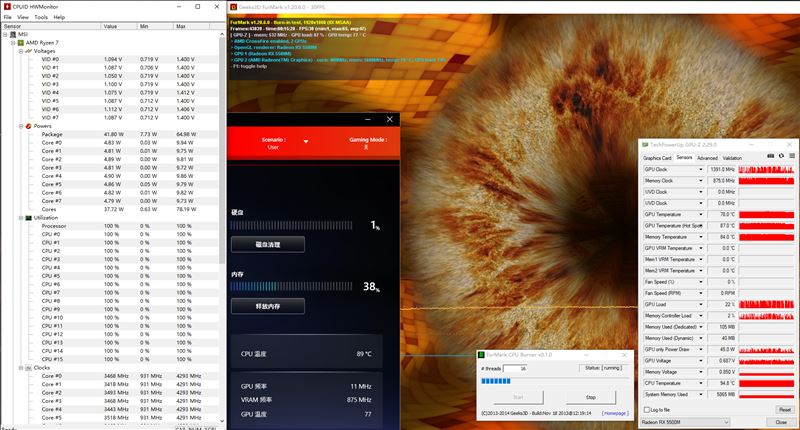Maximize the HWMonitor window
The height and width of the screenshot is (430, 800).
point(197,7)
